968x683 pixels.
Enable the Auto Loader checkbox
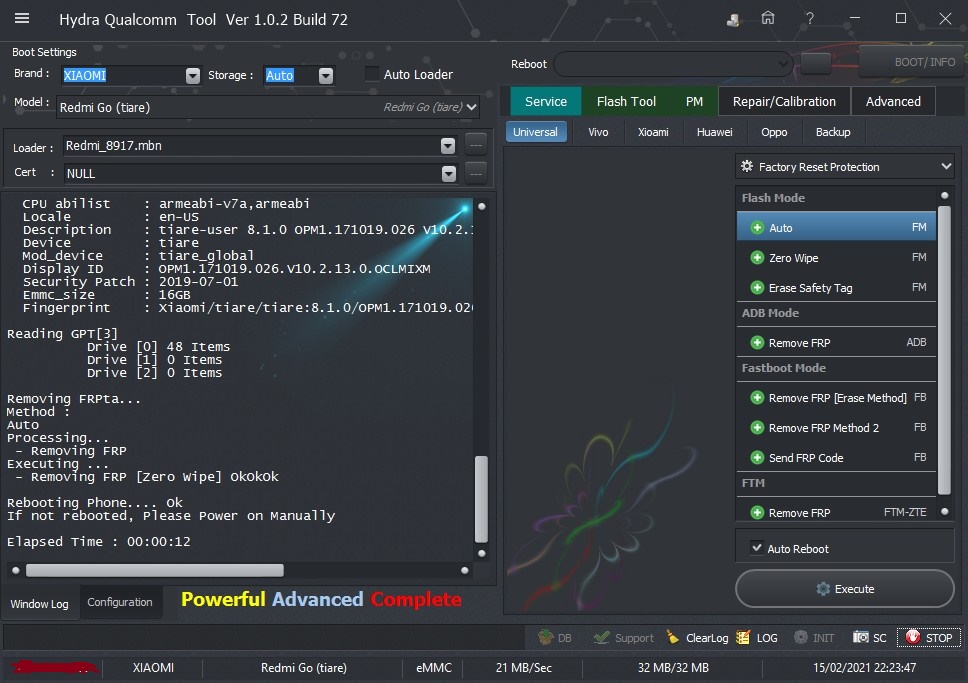pyautogui.click(x=372, y=74)
